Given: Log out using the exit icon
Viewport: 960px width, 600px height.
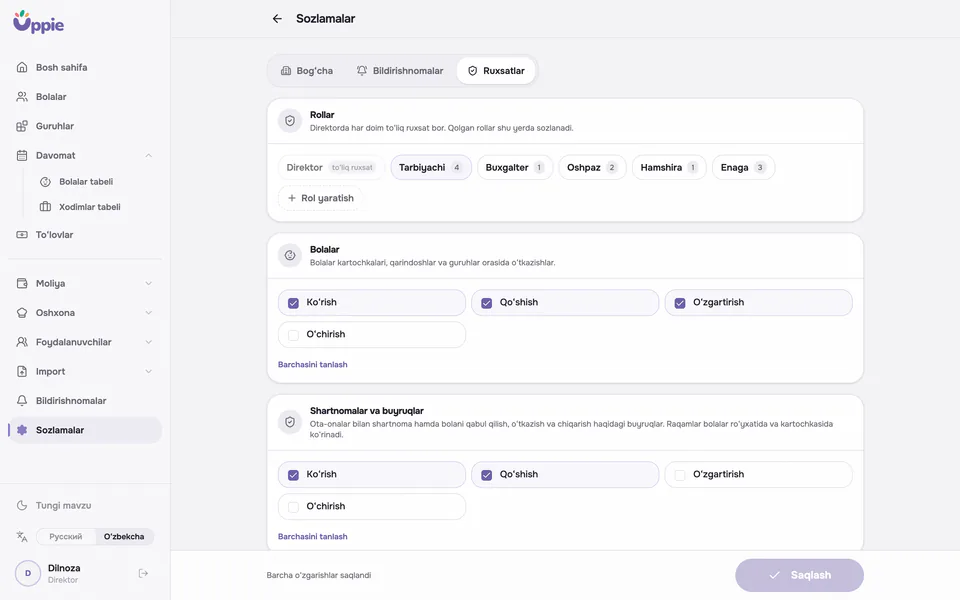Looking at the screenshot, I should tap(143, 574).
